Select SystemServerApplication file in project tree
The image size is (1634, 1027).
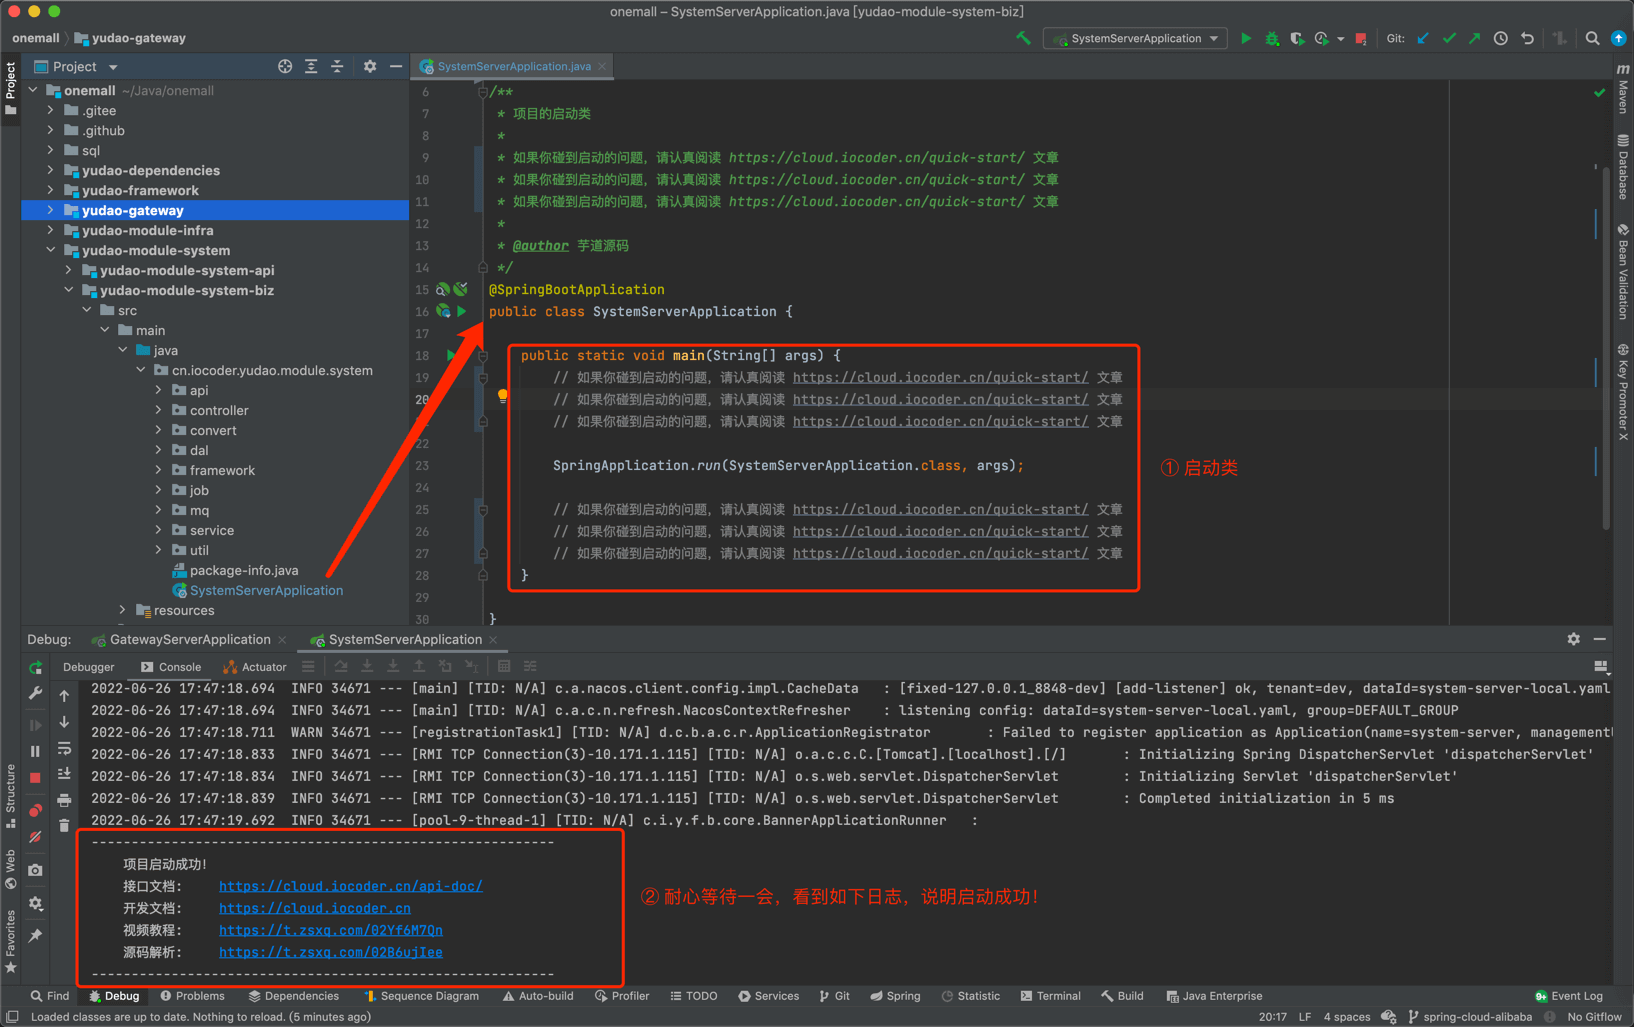[266, 590]
